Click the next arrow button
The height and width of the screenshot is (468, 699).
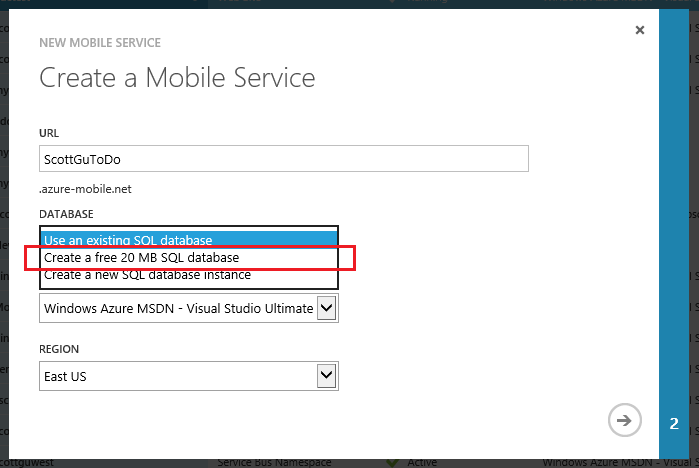tap(625, 420)
